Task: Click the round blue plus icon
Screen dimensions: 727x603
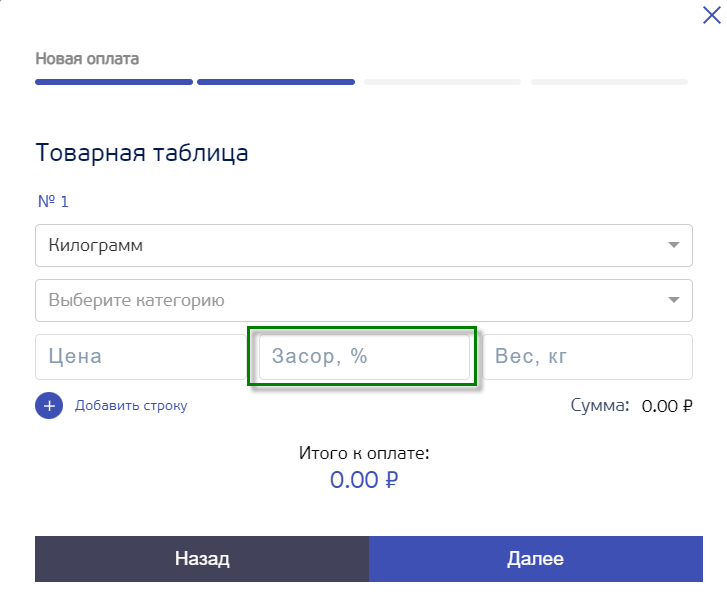Action: pyautogui.click(x=49, y=406)
